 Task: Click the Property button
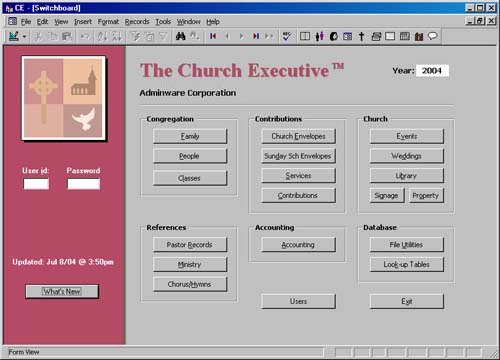pos(426,195)
